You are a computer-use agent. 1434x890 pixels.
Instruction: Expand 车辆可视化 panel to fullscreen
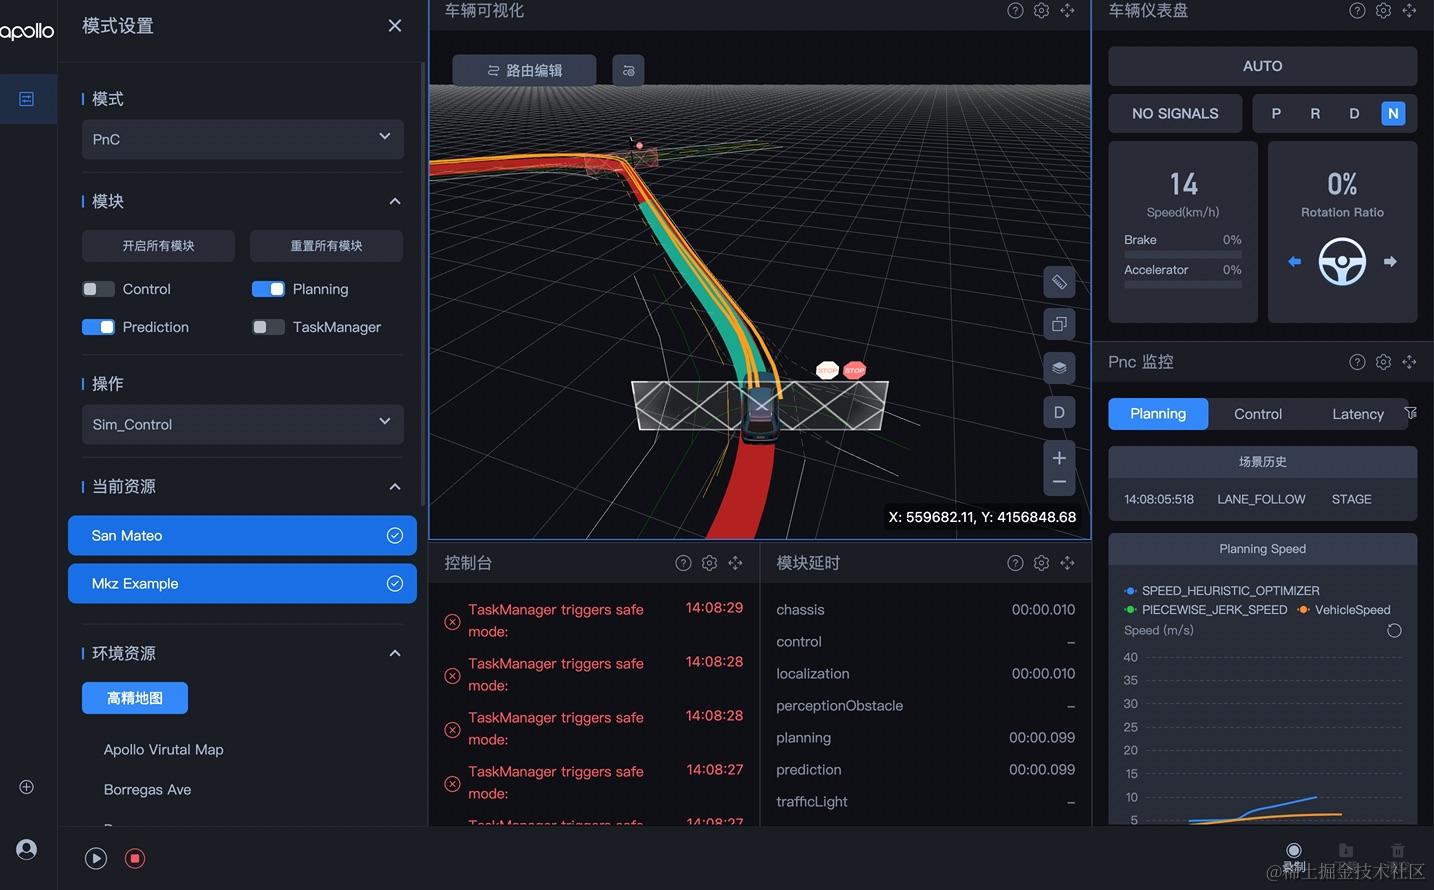[x=1067, y=10]
